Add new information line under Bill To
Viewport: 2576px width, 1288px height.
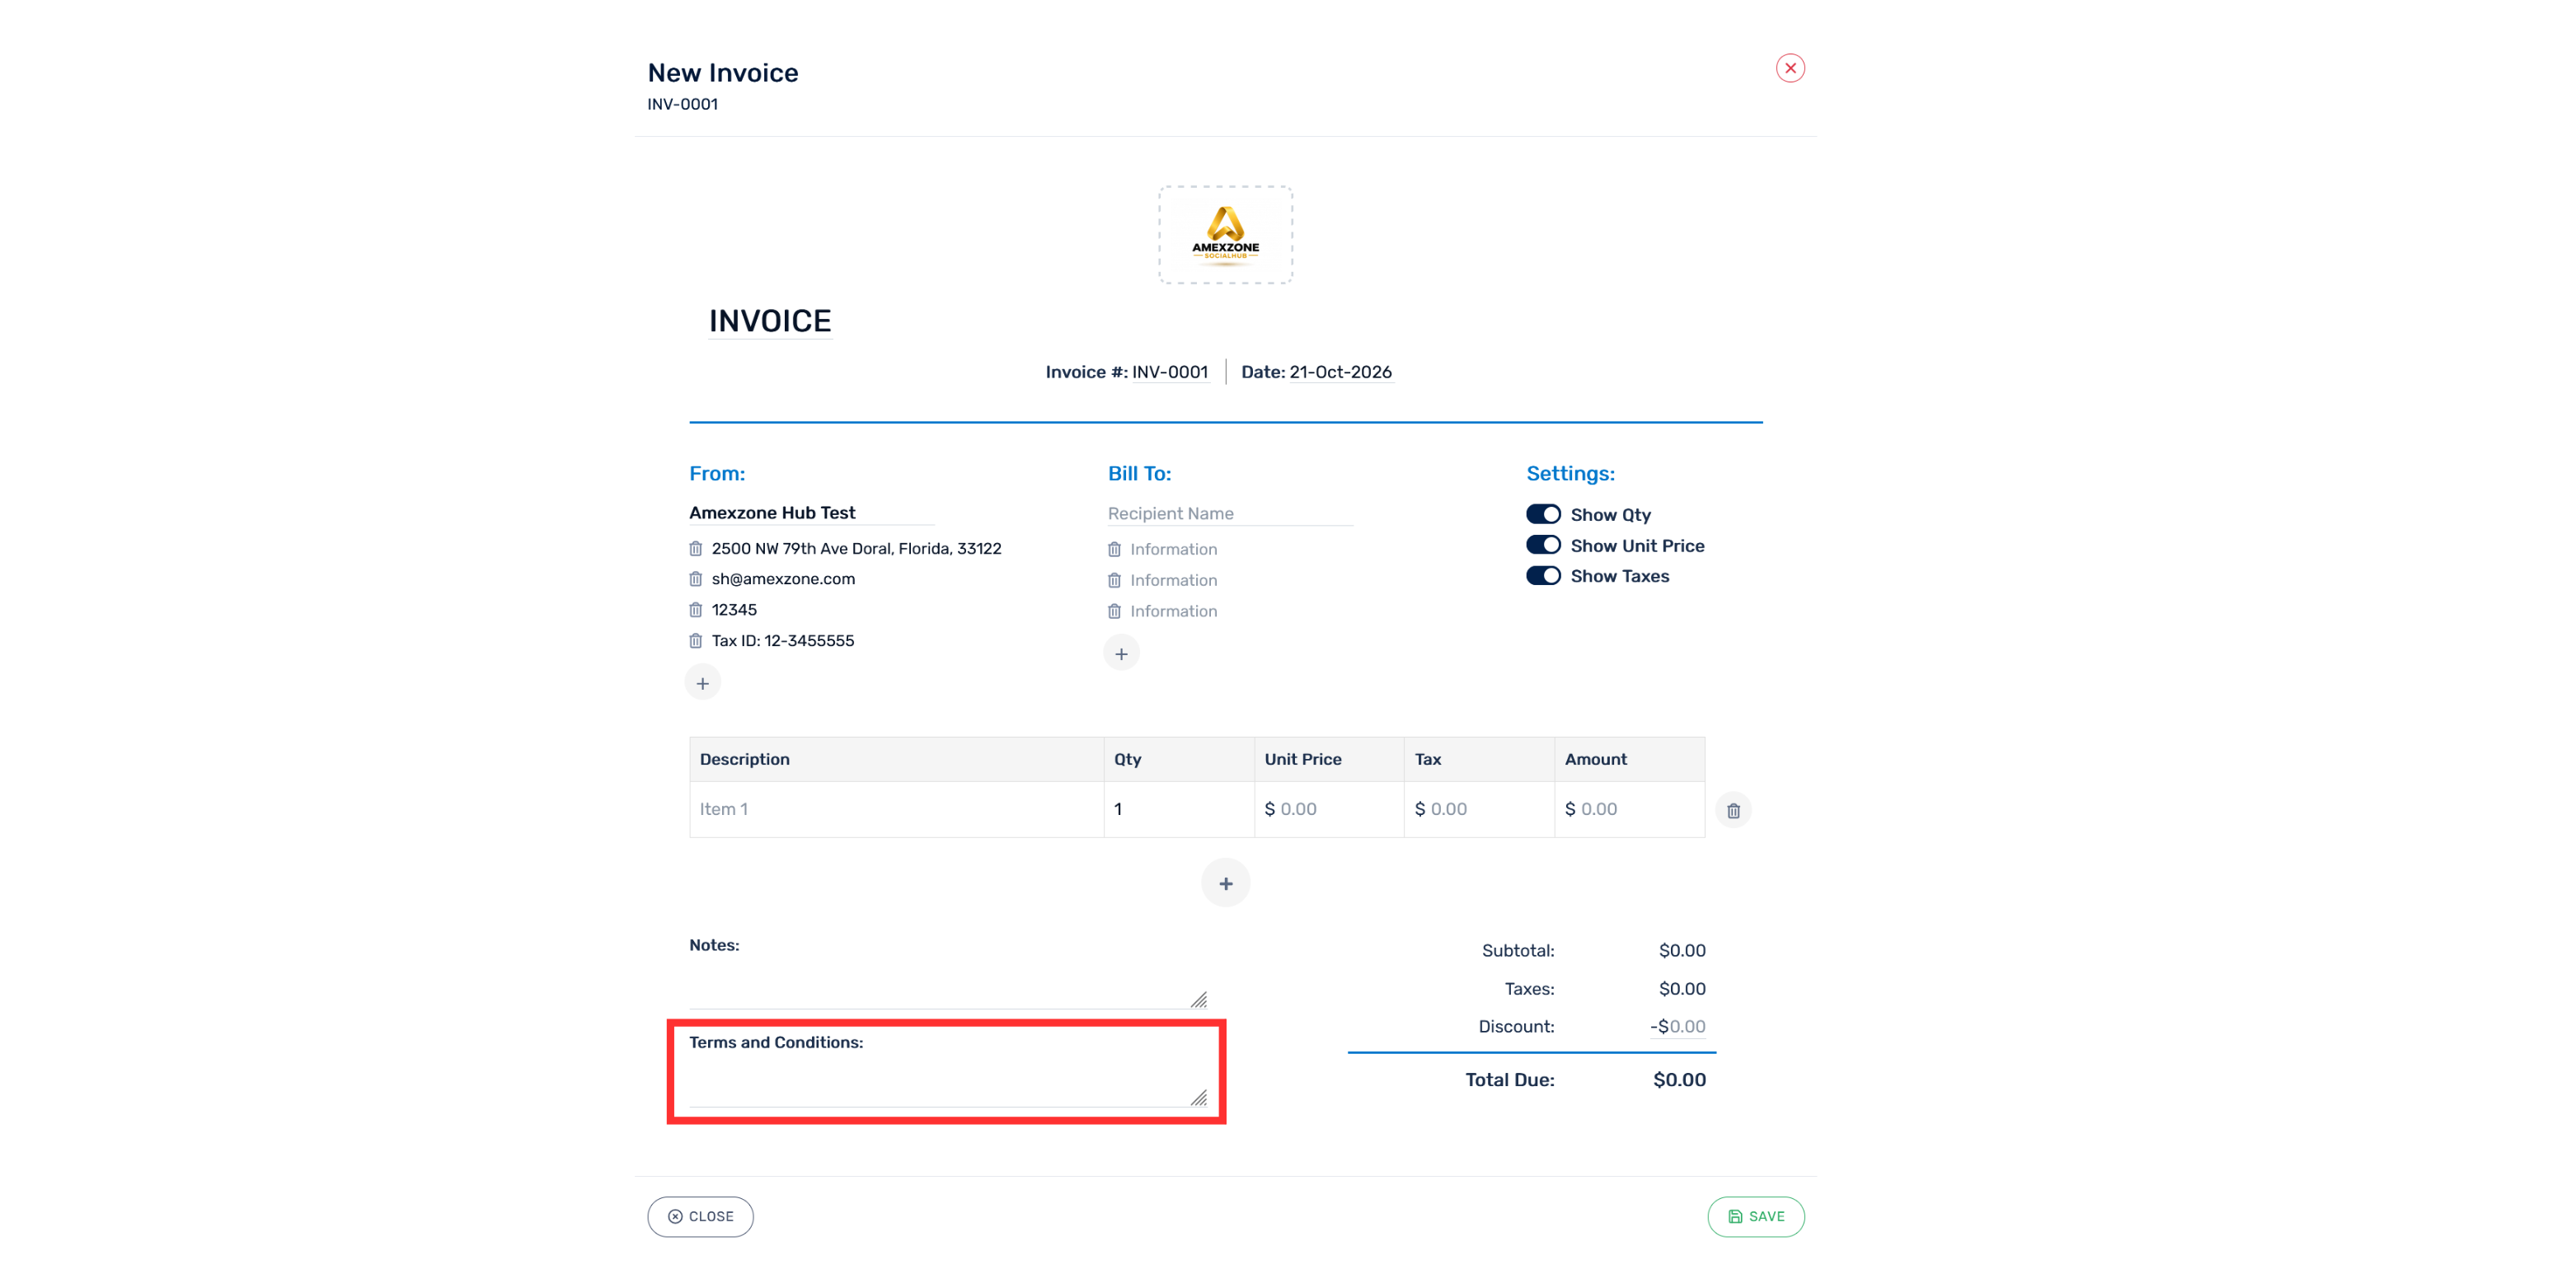click(1121, 653)
